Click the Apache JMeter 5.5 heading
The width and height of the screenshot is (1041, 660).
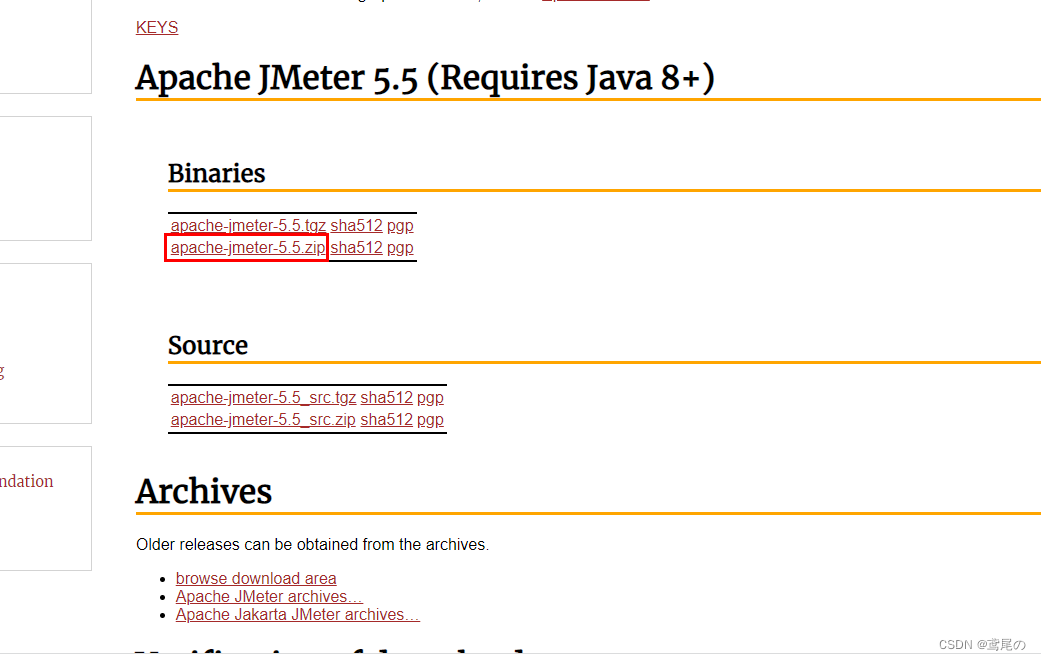425,77
